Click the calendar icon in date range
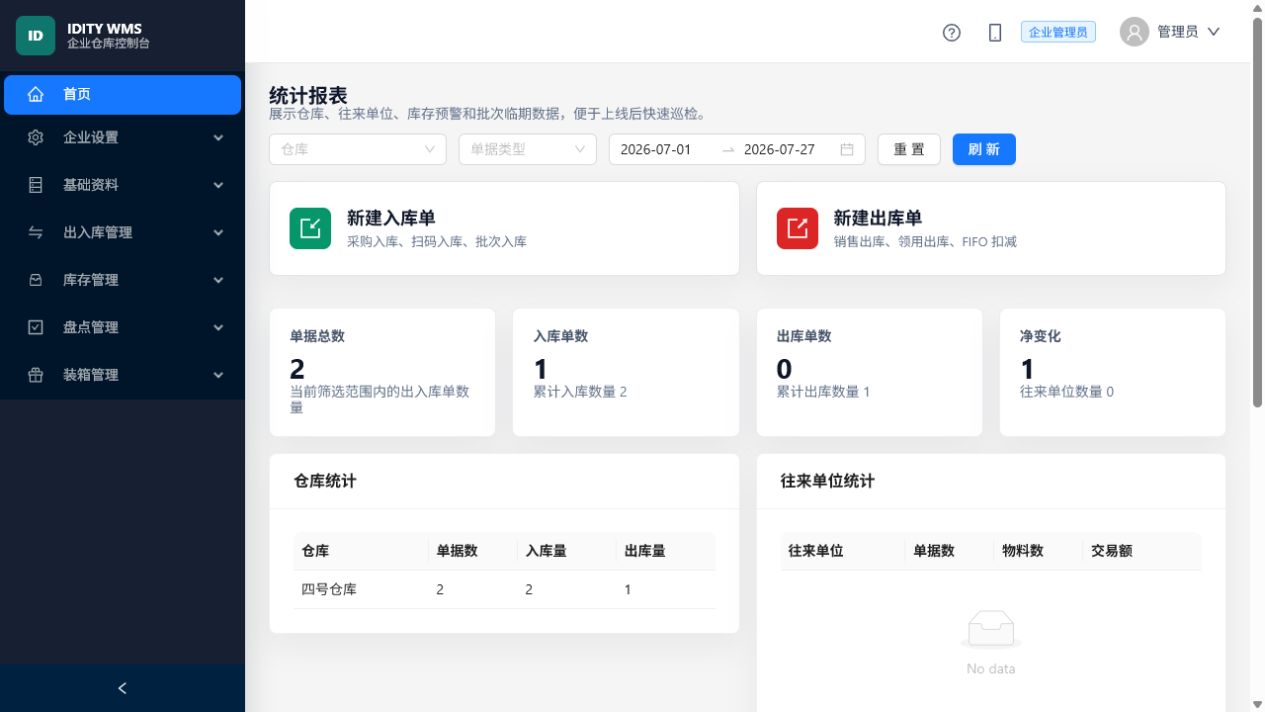 click(x=847, y=149)
